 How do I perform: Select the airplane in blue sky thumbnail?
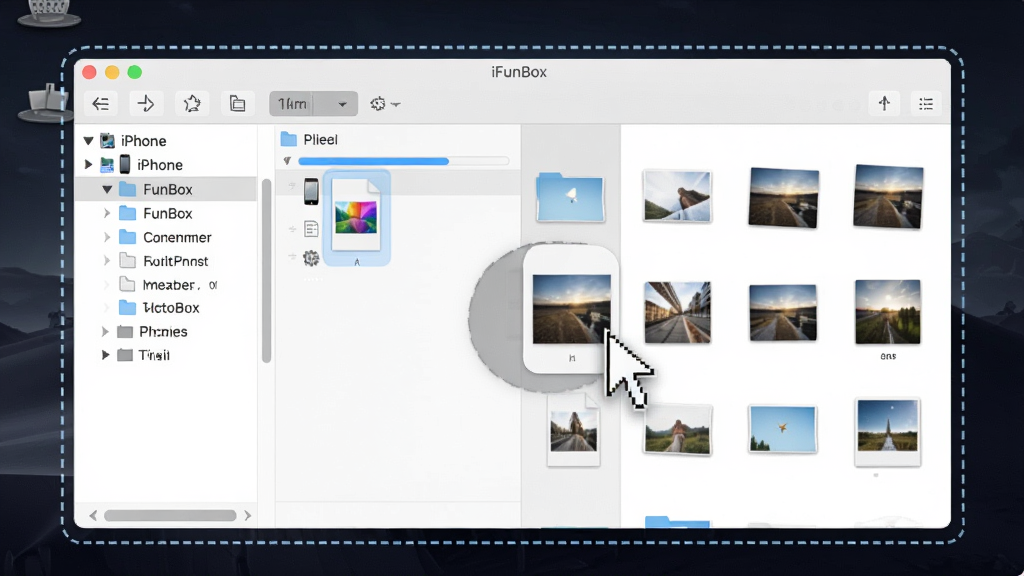click(782, 429)
